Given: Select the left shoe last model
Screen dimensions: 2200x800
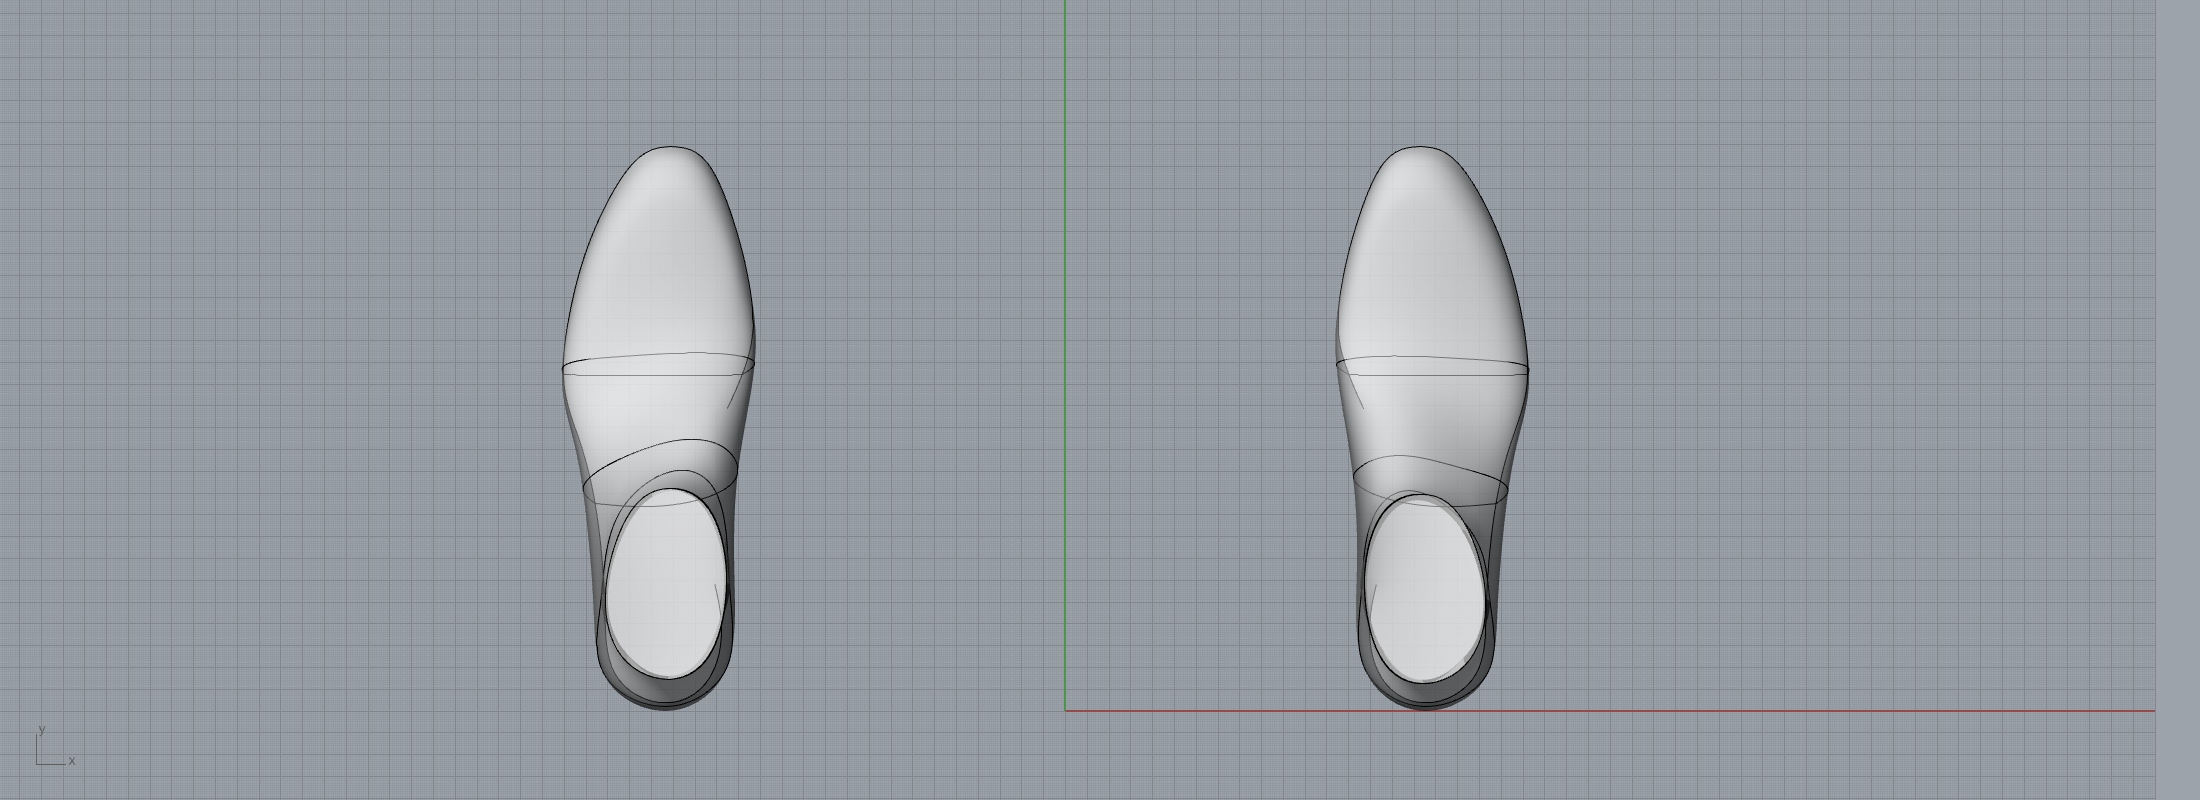Looking at the screenshot, I should click(x=658, y=428).
